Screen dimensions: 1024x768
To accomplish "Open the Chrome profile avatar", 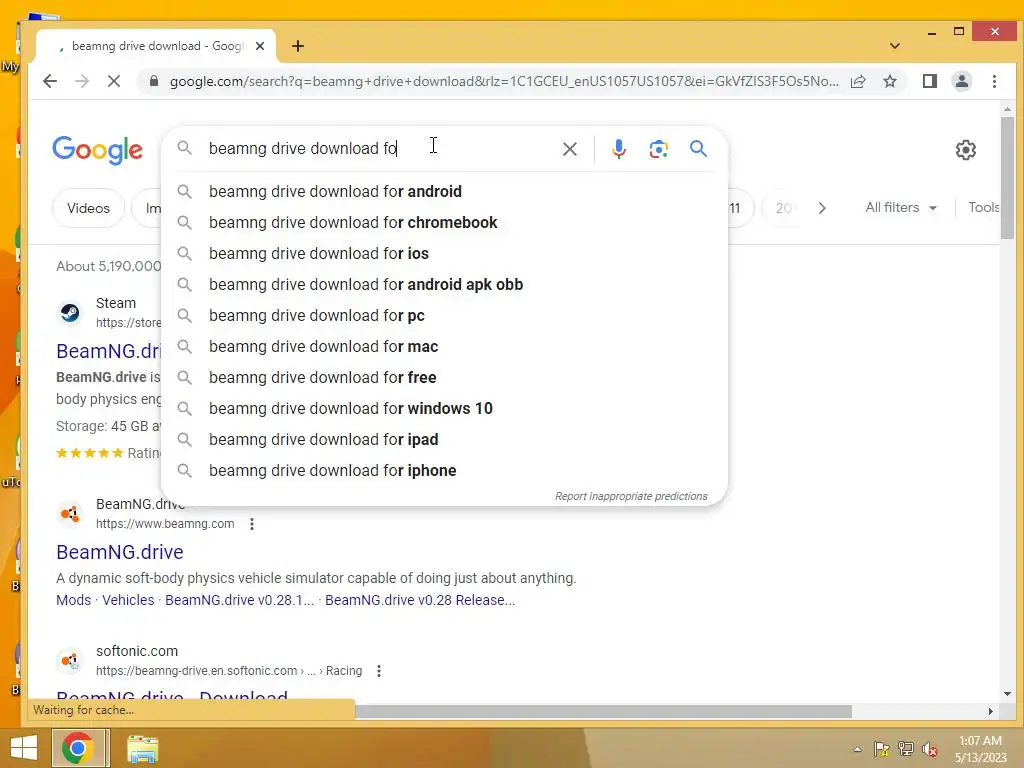I will (x=961, y=81).
